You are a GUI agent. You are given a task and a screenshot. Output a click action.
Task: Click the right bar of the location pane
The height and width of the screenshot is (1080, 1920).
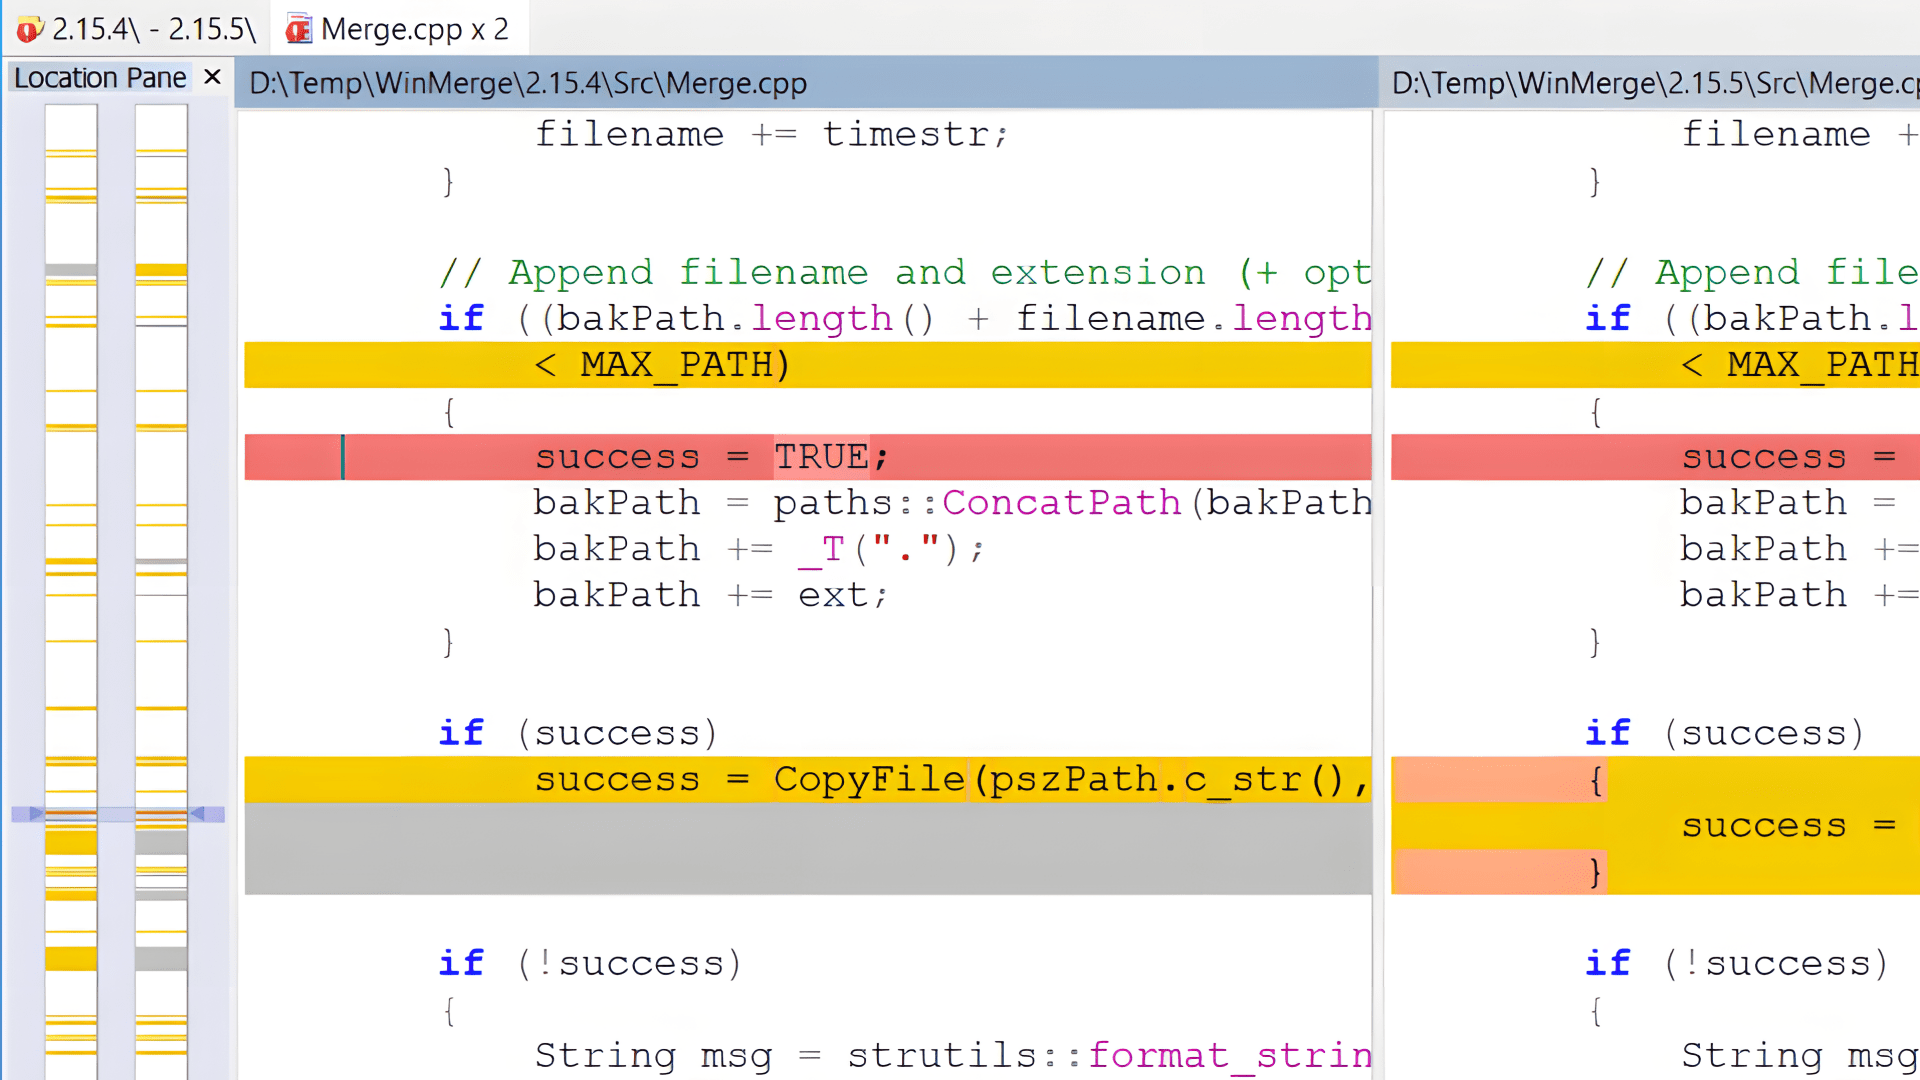161,590
